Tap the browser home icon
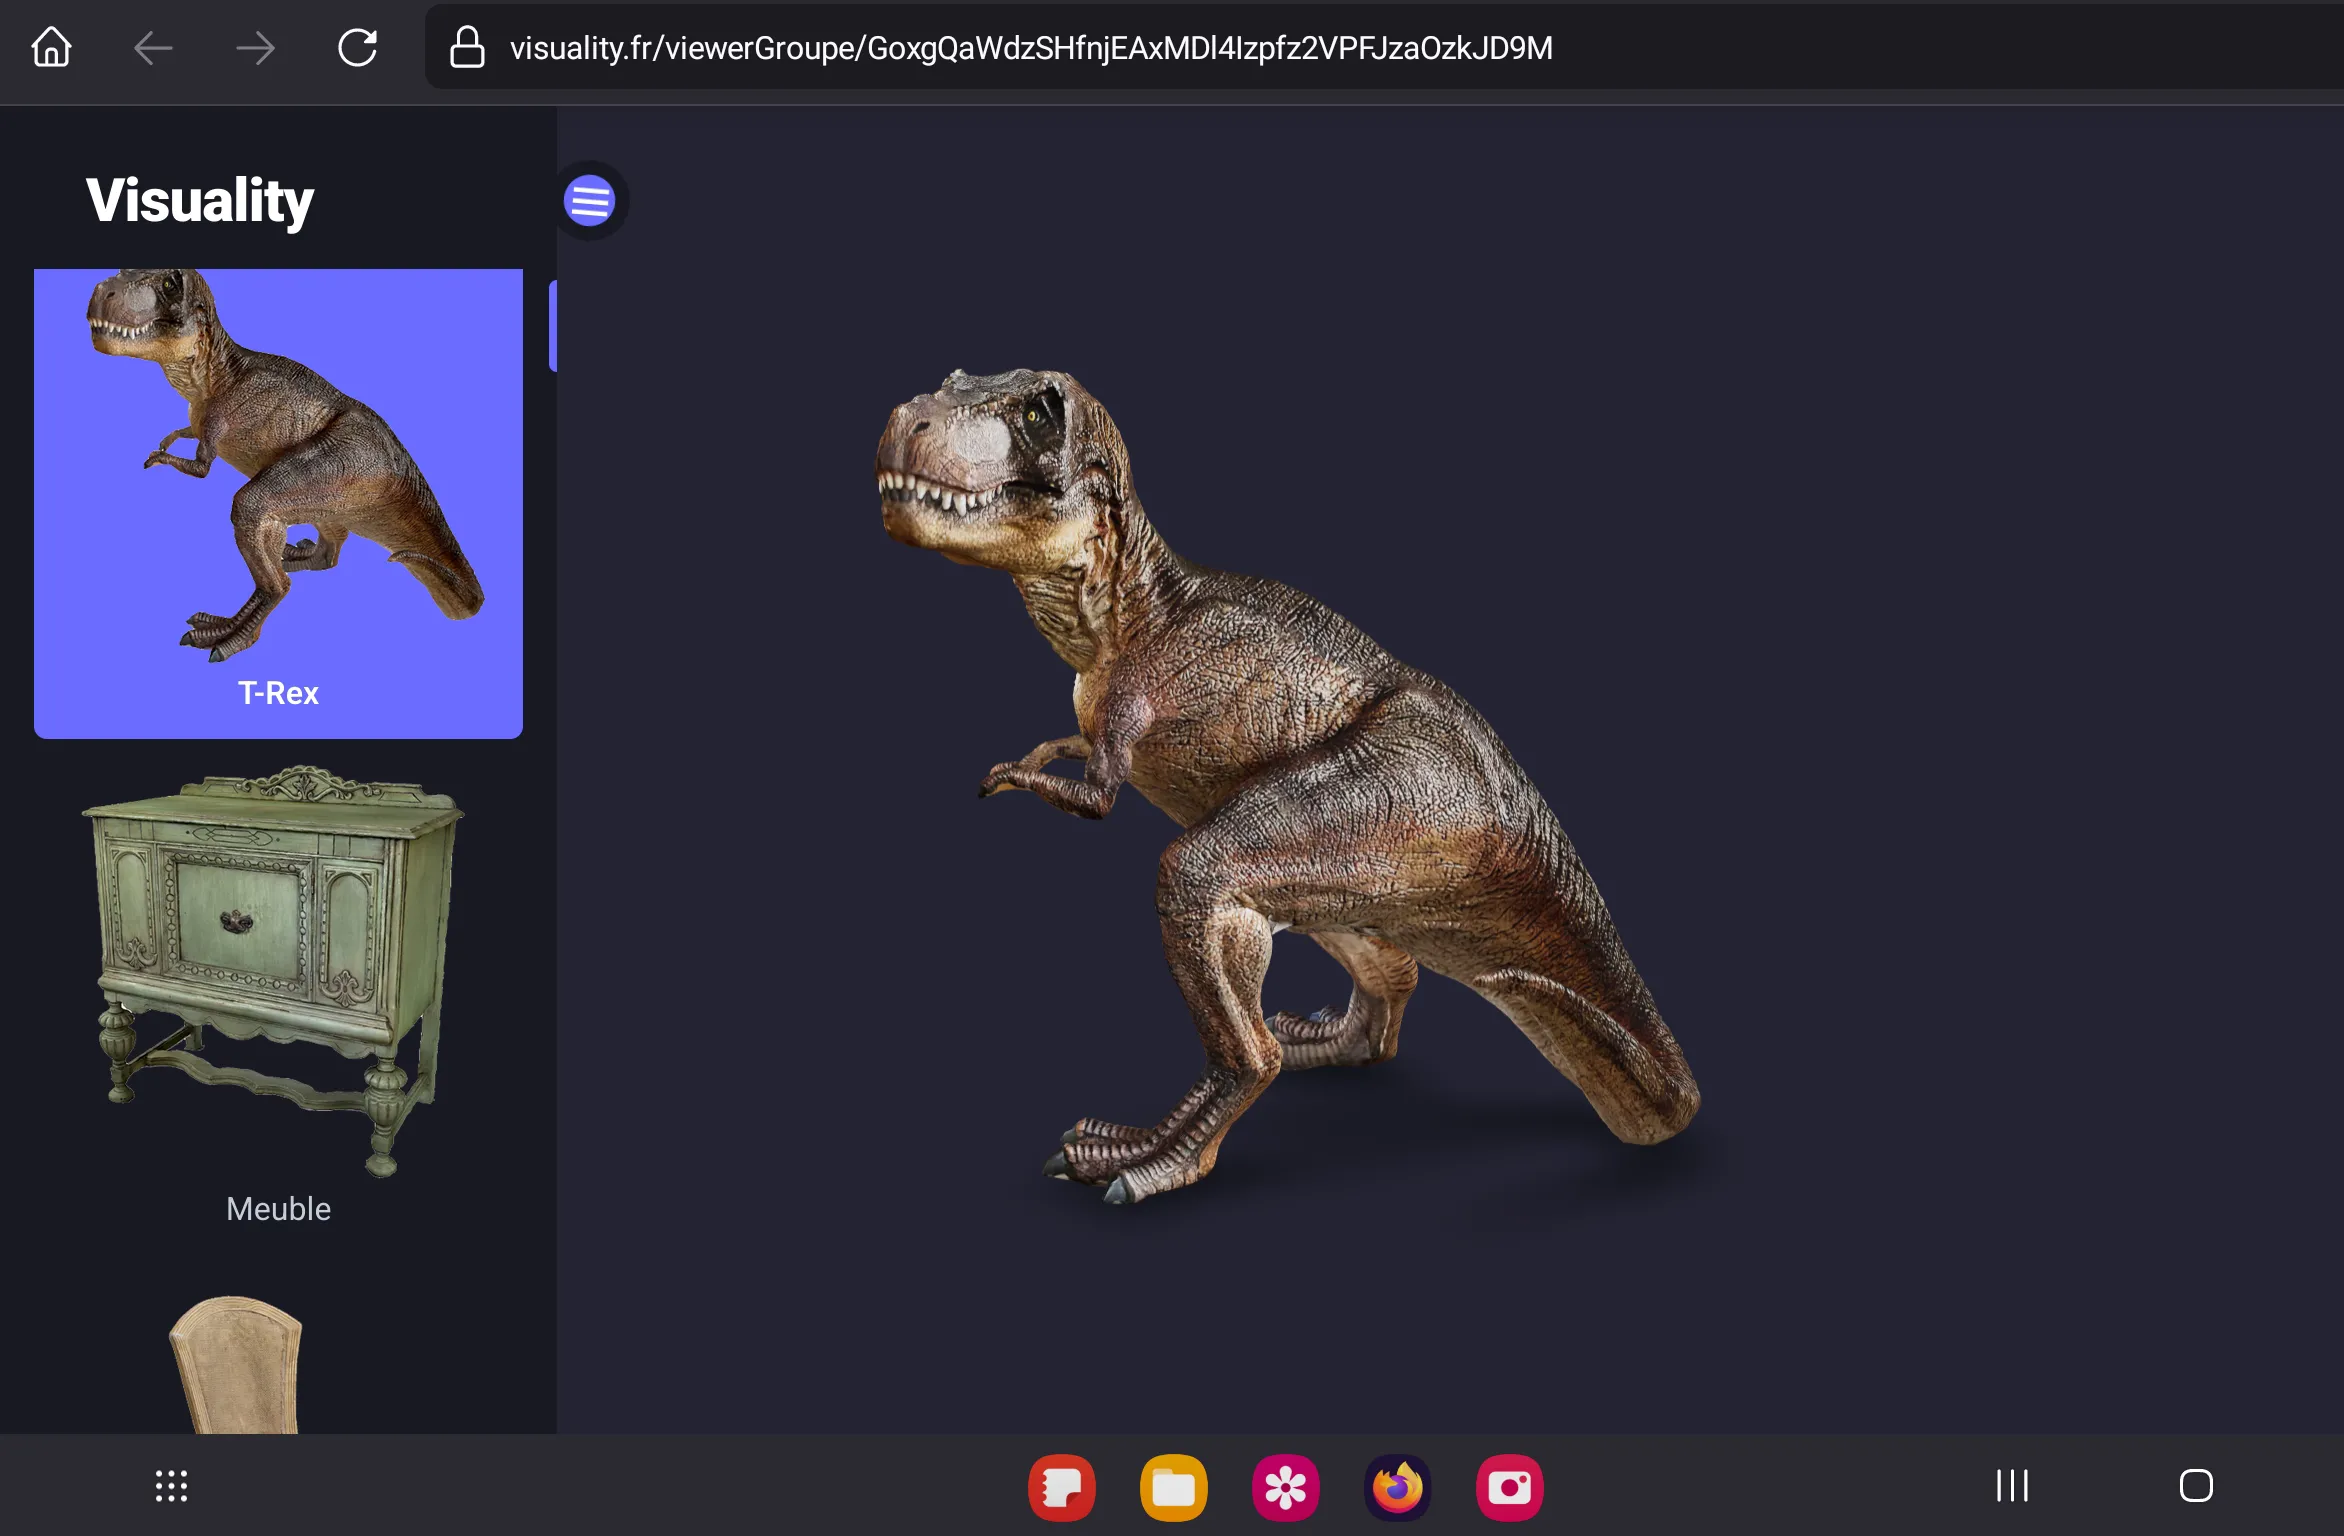This screenshot has height=1536, width=2344. (51, 47)
